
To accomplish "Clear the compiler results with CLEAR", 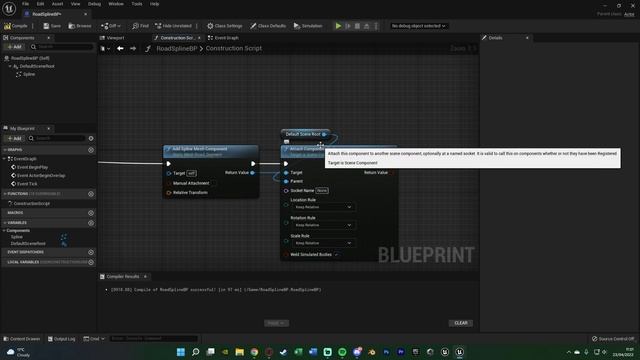I will (461, 323).
